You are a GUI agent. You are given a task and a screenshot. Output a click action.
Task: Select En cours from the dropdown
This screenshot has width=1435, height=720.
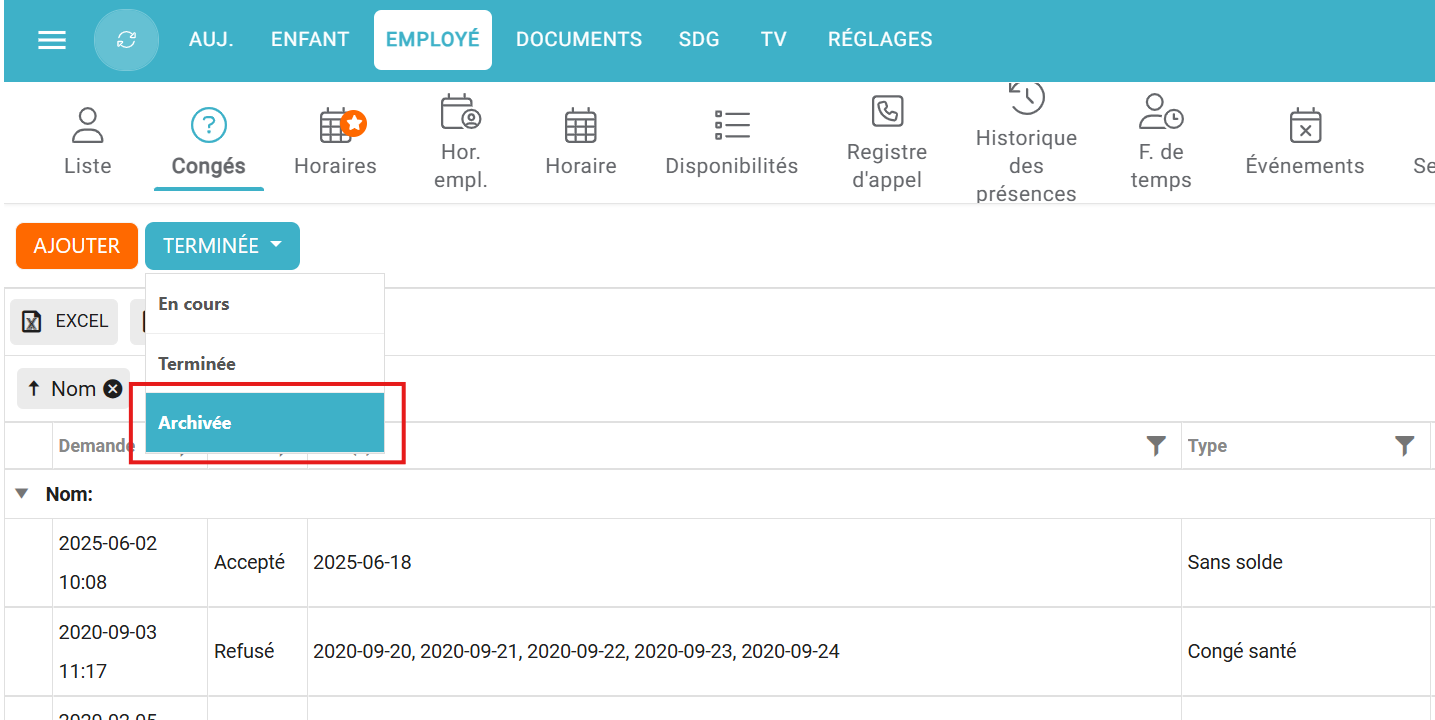pyautogui.click(x=265, y=304)
